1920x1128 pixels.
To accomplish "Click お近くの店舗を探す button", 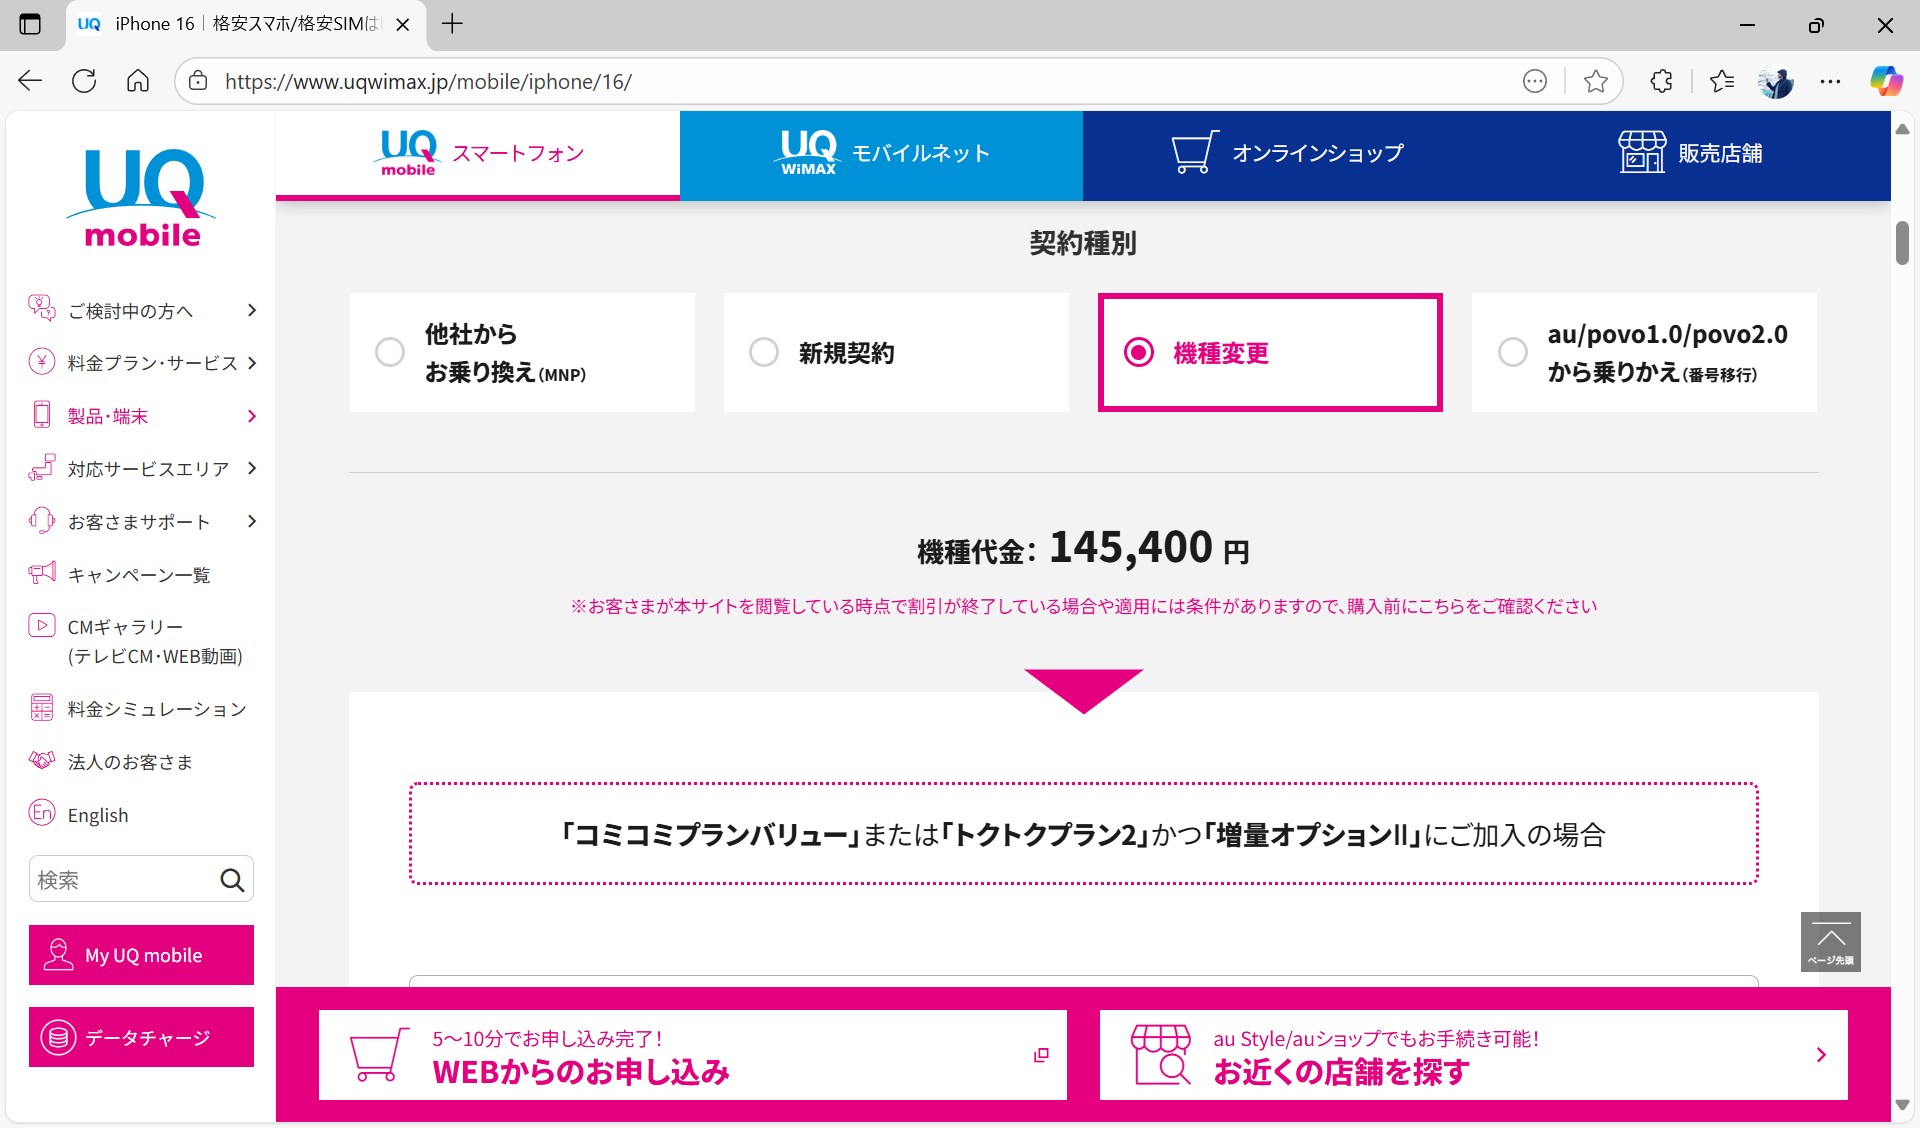I will (1474, 1055).
